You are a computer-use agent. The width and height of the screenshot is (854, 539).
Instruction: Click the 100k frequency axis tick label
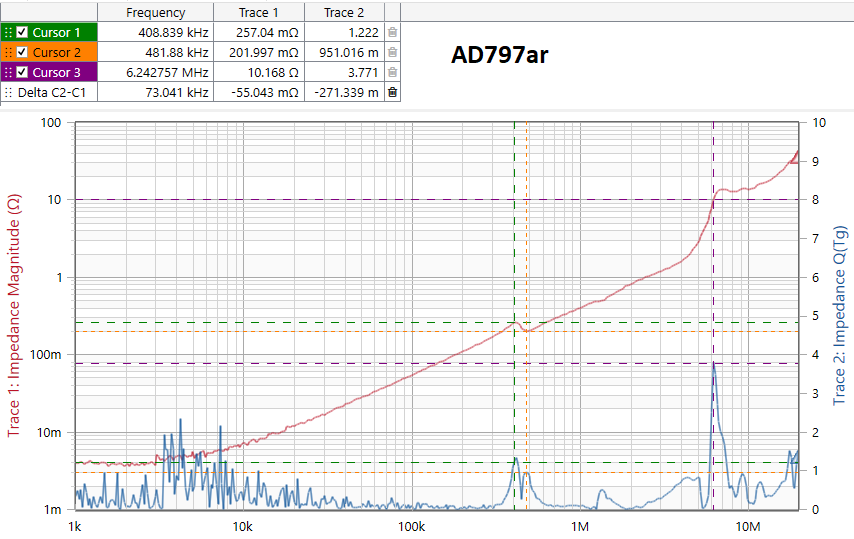(411, 526)
